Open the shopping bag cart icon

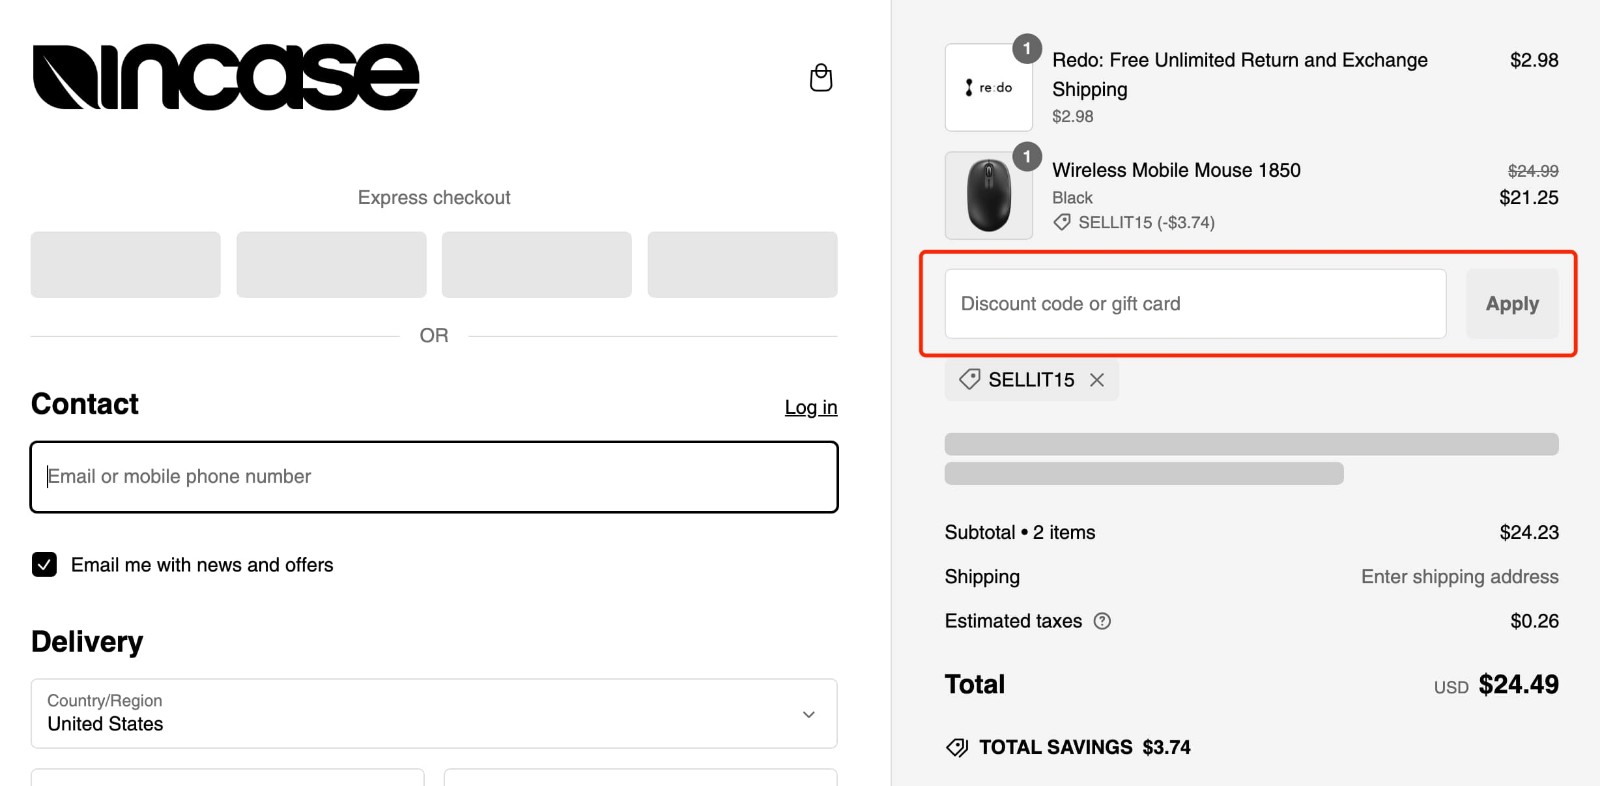(820, 77)
